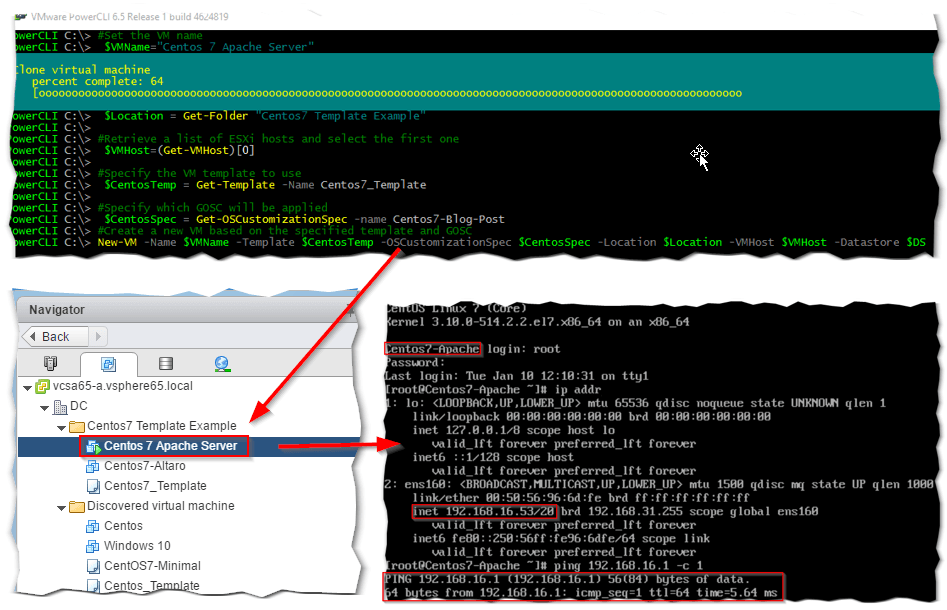The width and height of the screenshot is (947, 610).
Task: Click the Back button in Navigator
Action: [x=55, y=336]
